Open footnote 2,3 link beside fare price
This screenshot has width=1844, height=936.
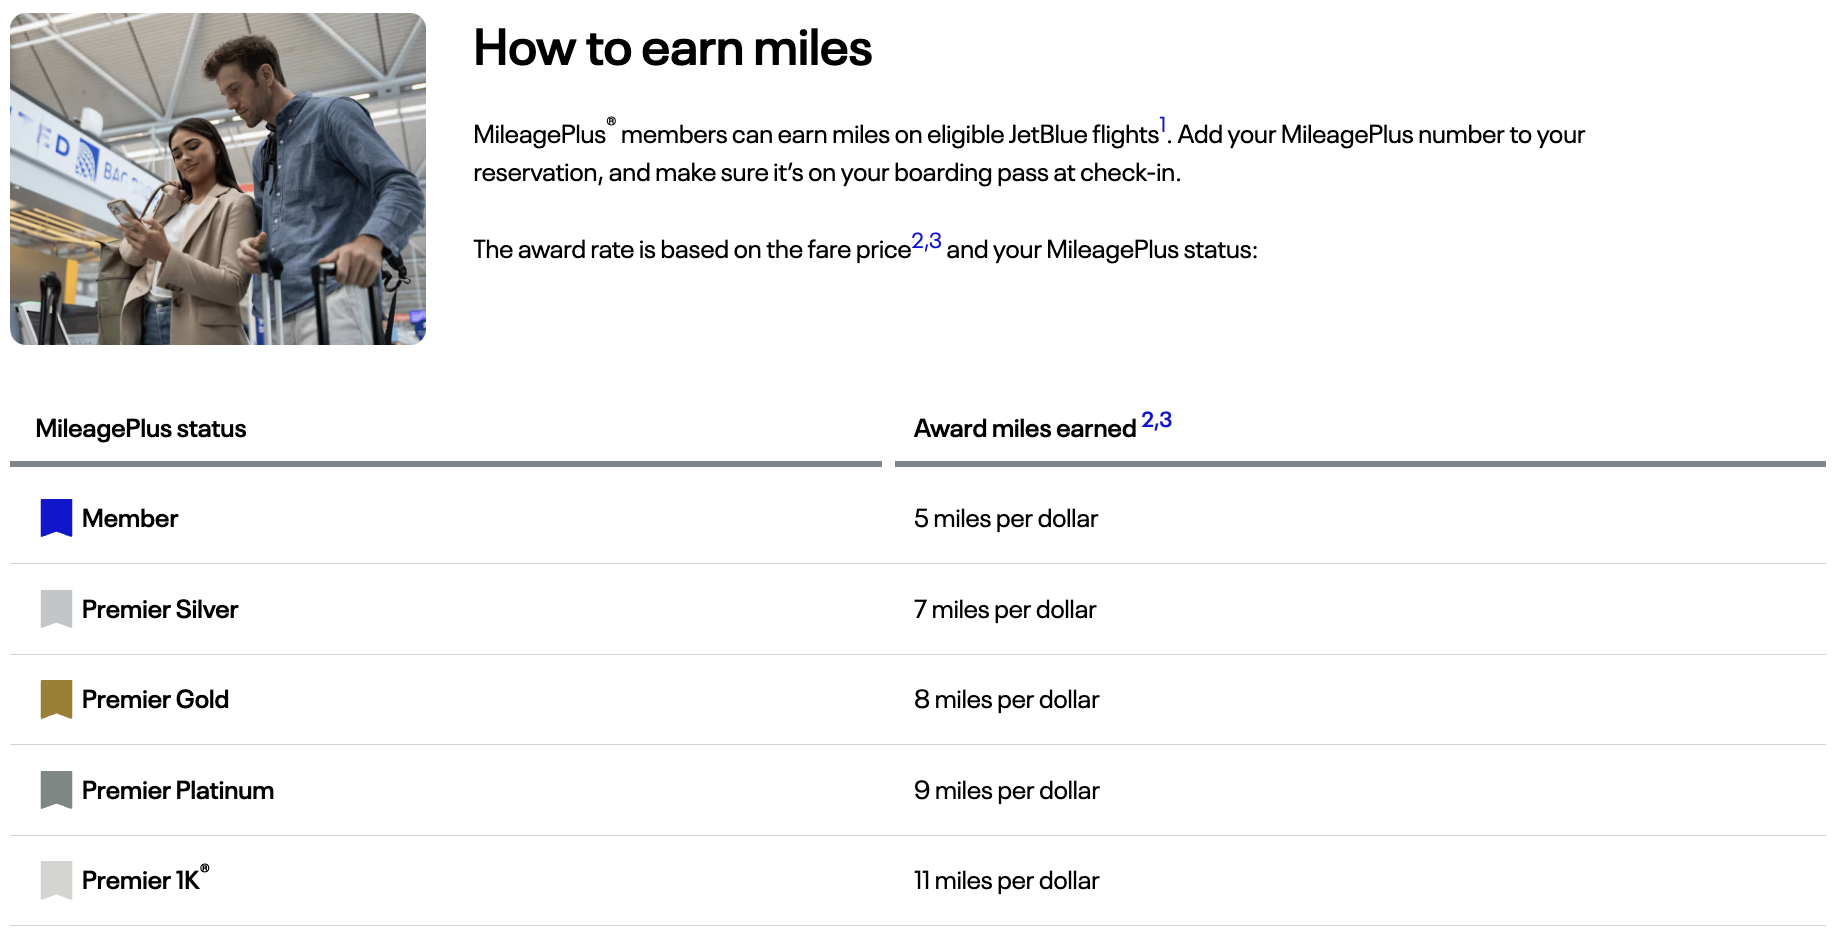click(926, 242)
